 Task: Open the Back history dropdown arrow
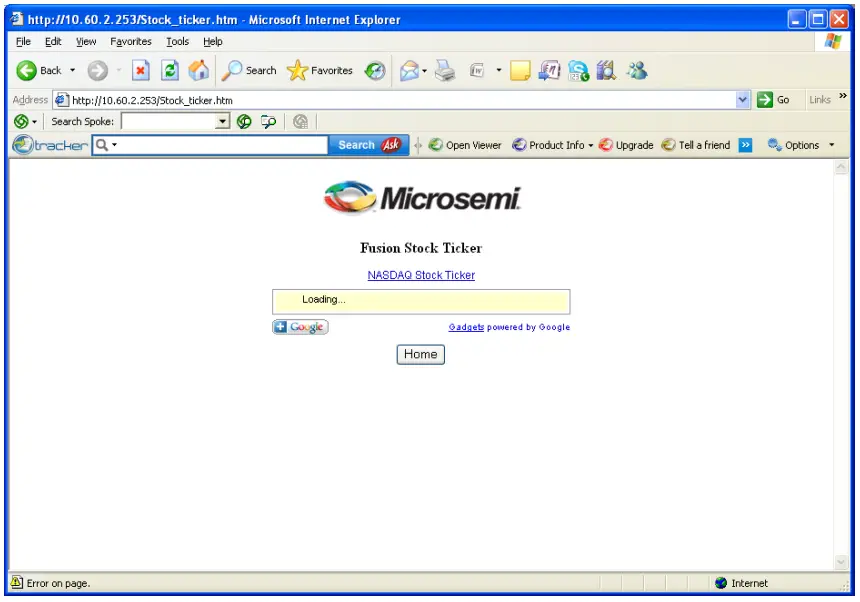click(x=72, y=71)
